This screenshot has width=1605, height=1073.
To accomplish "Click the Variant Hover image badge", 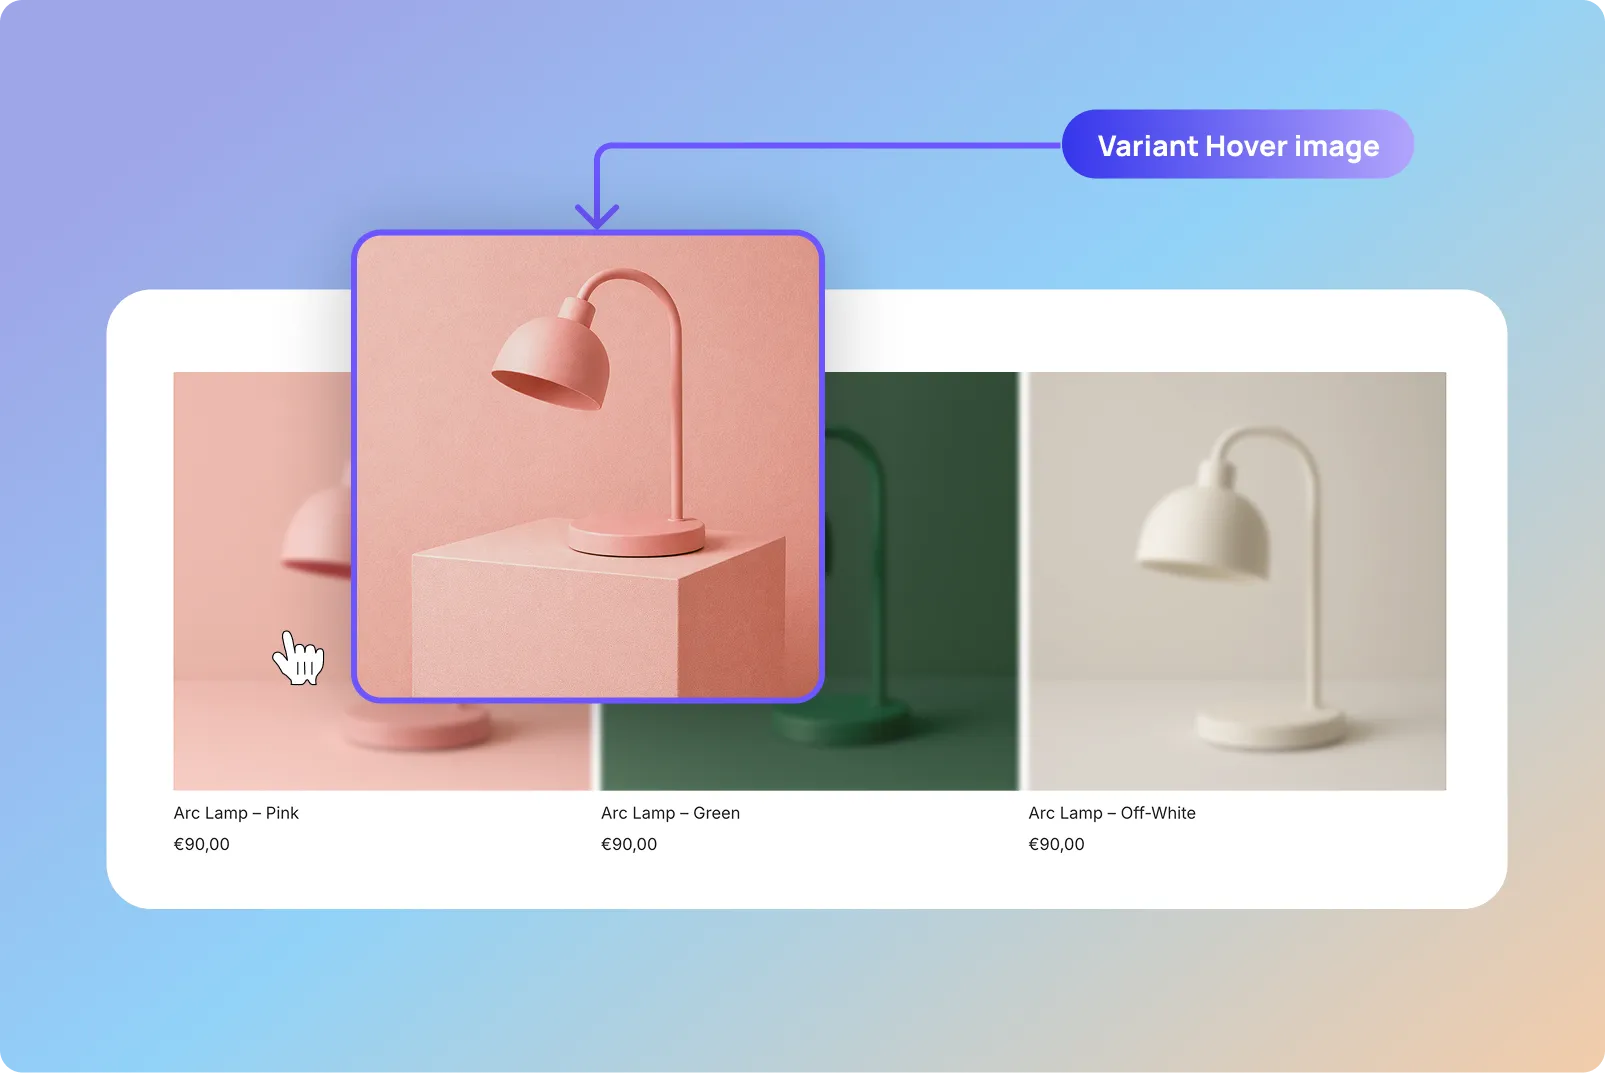I will (x=1238, y=145).
